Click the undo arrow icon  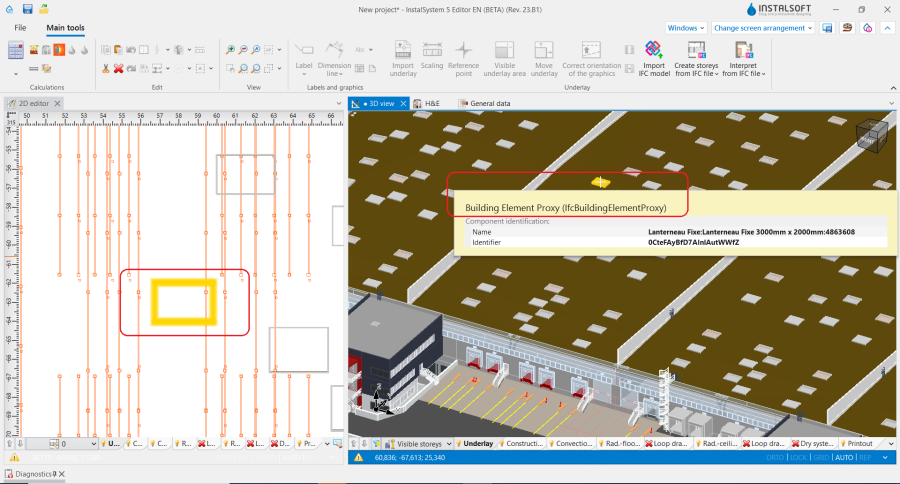(131, 50)
